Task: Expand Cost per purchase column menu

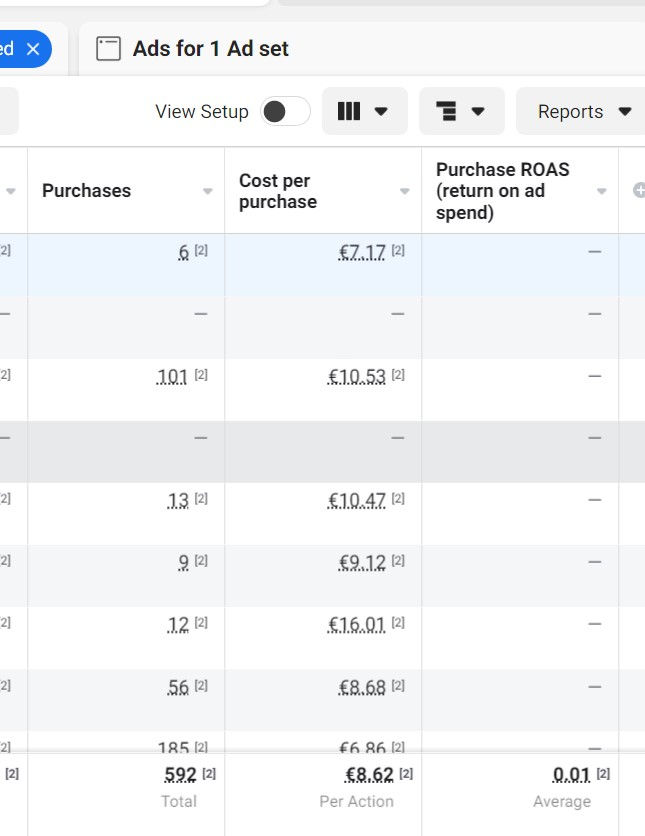Action: coord(405,191)
